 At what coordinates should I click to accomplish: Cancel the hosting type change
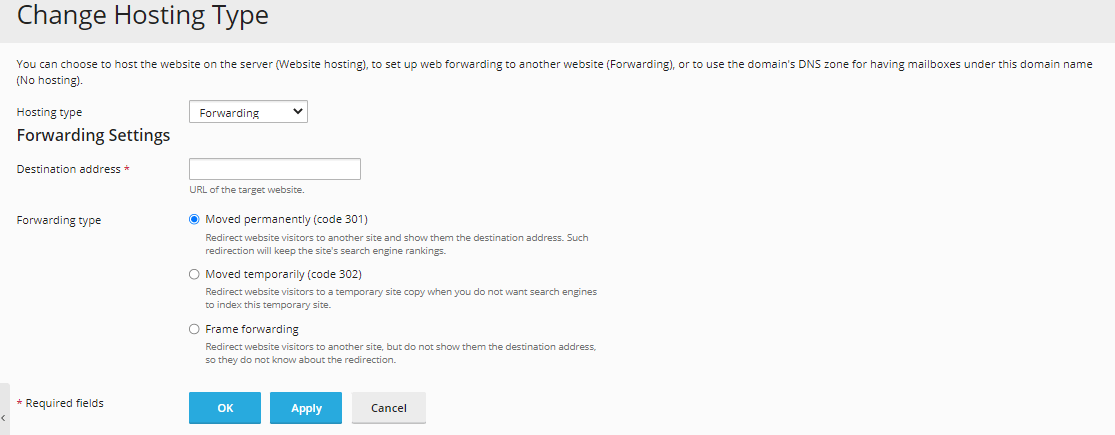click(389, 408)
